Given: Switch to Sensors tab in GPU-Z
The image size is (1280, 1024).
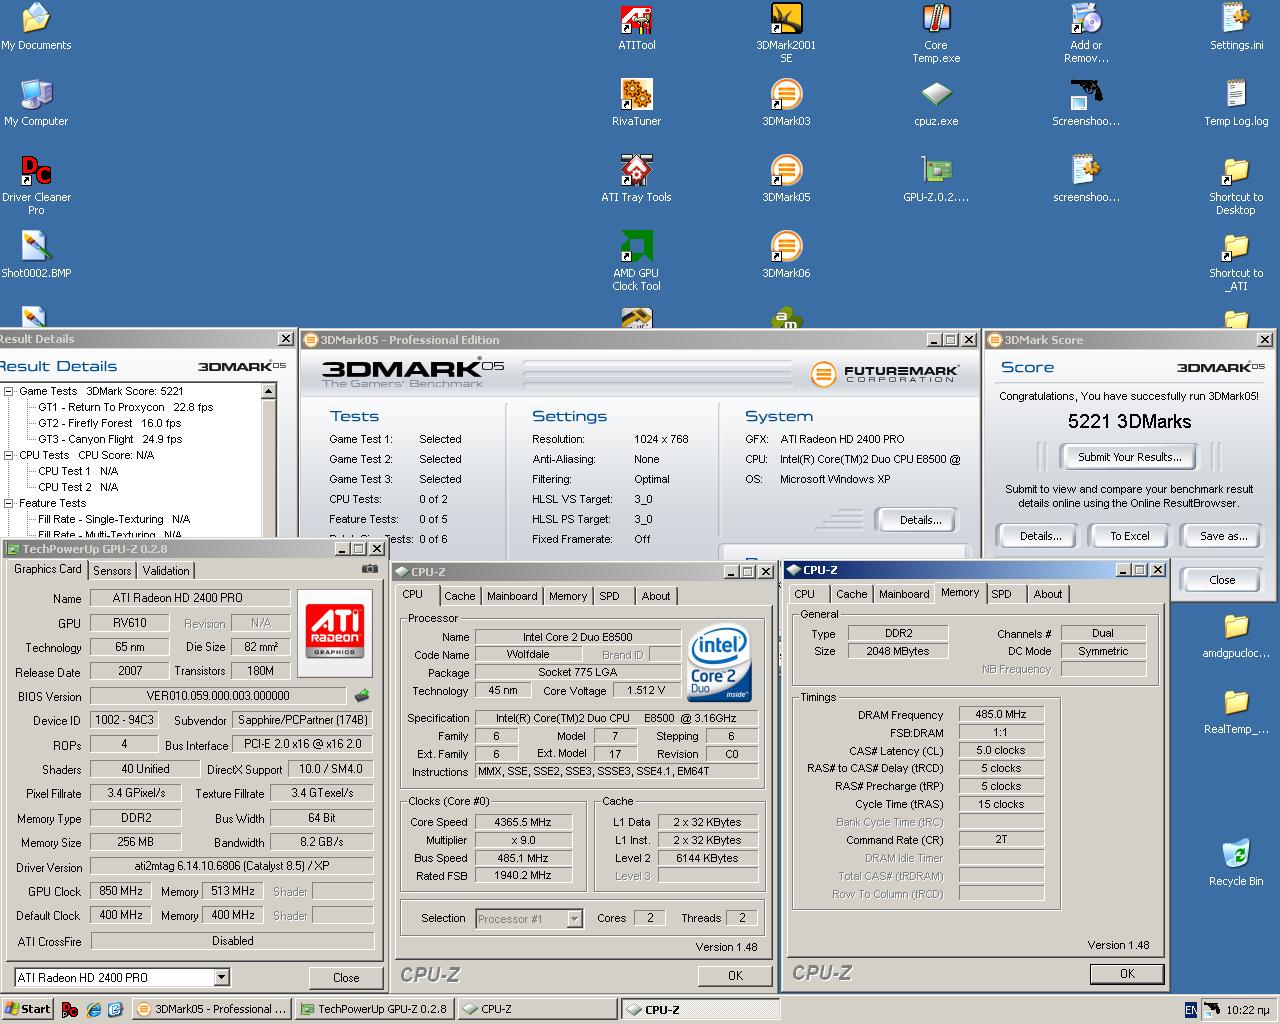Looking at the screenshot, I should [112, 570].
